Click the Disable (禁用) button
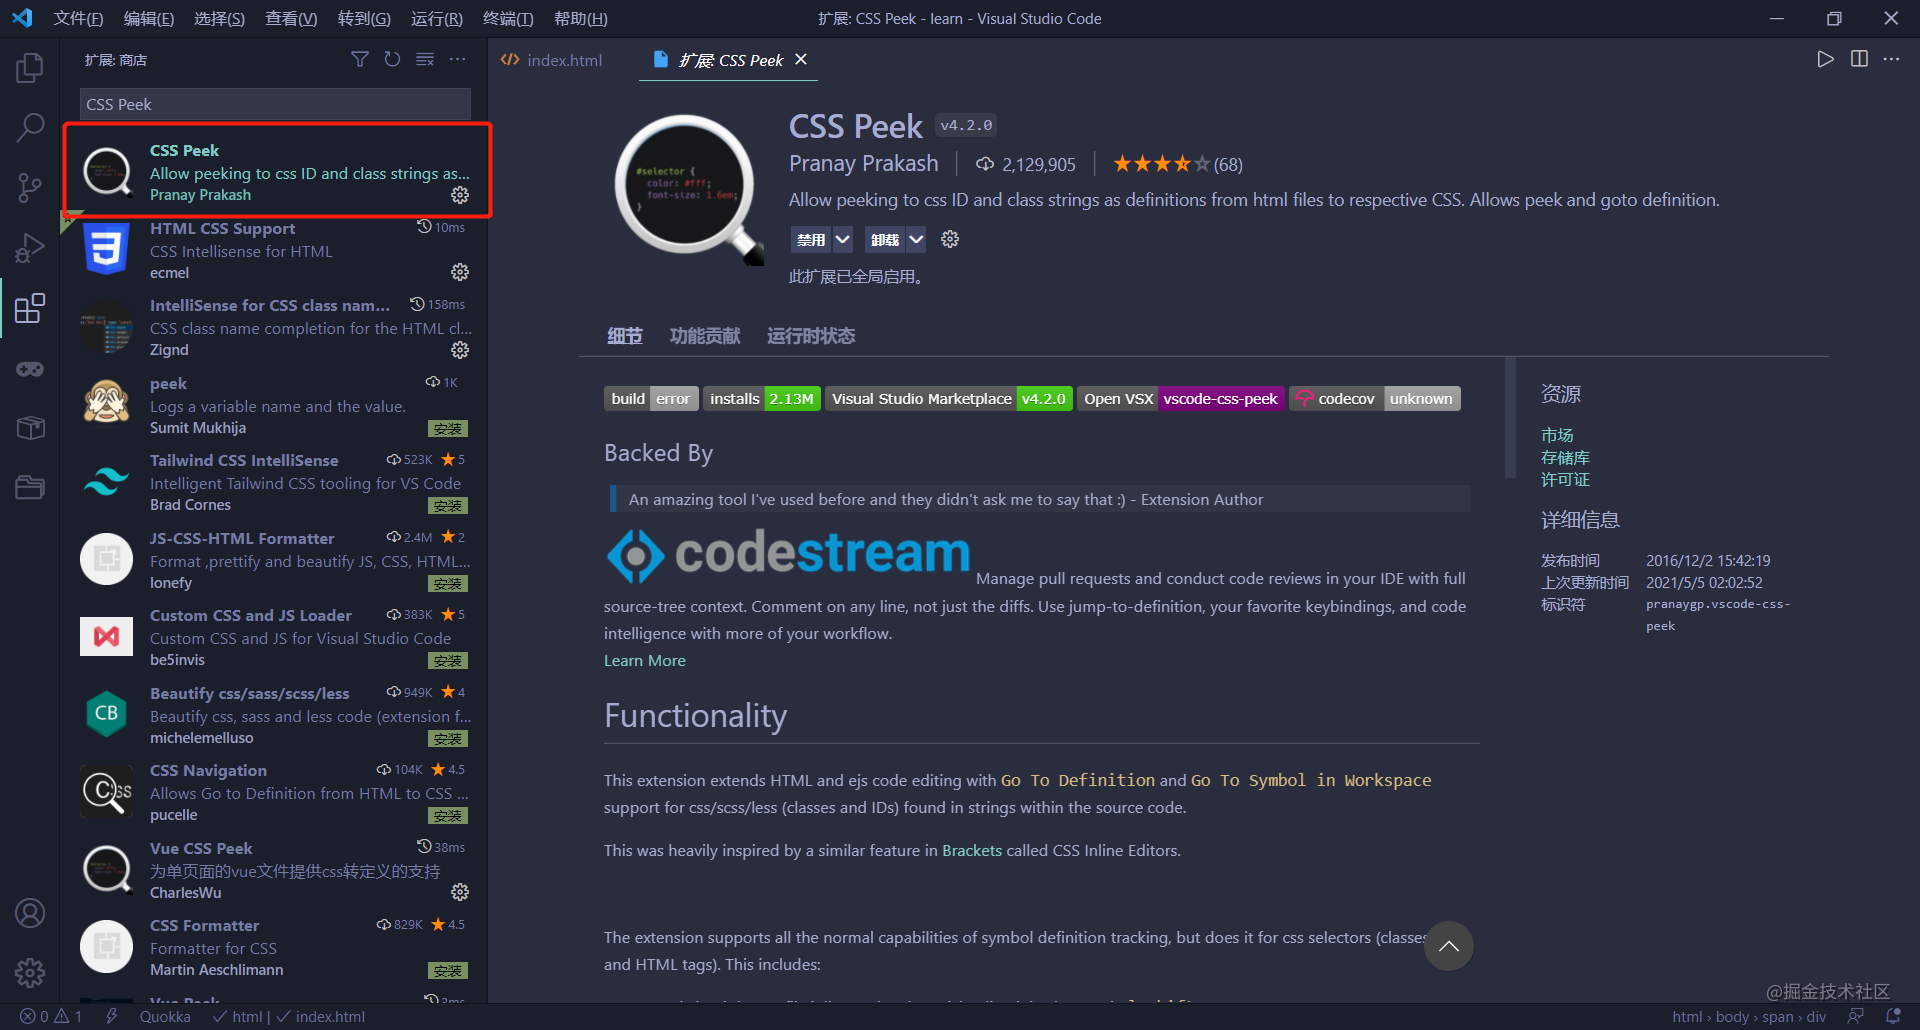1920x1030 pixels. click(x=811, y=239)
